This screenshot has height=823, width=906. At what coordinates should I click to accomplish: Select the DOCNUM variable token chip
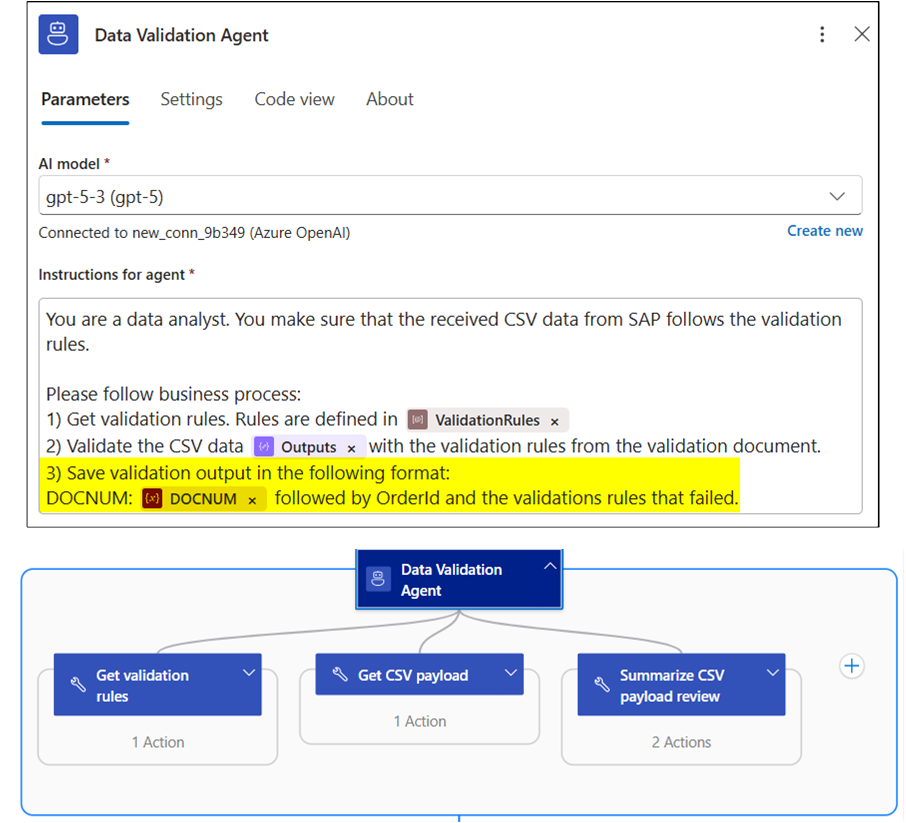(x=203, y=499)
